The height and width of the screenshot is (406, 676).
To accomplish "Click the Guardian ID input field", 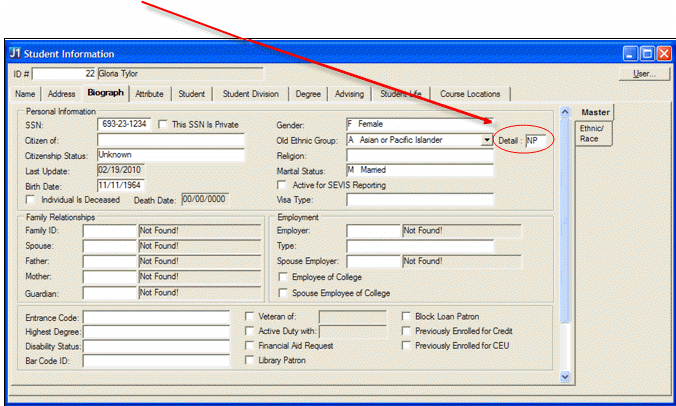I will click(x=110, y=293).
